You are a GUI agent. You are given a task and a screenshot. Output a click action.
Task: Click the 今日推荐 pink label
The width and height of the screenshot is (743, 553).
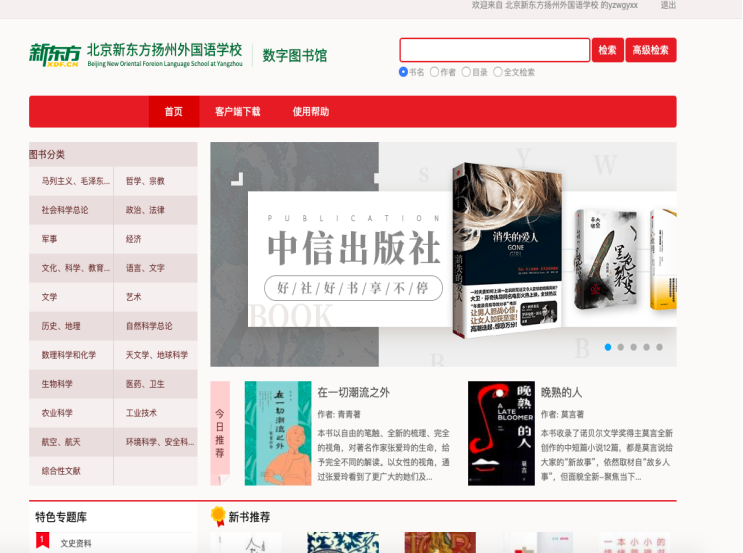tap(220, 433)
